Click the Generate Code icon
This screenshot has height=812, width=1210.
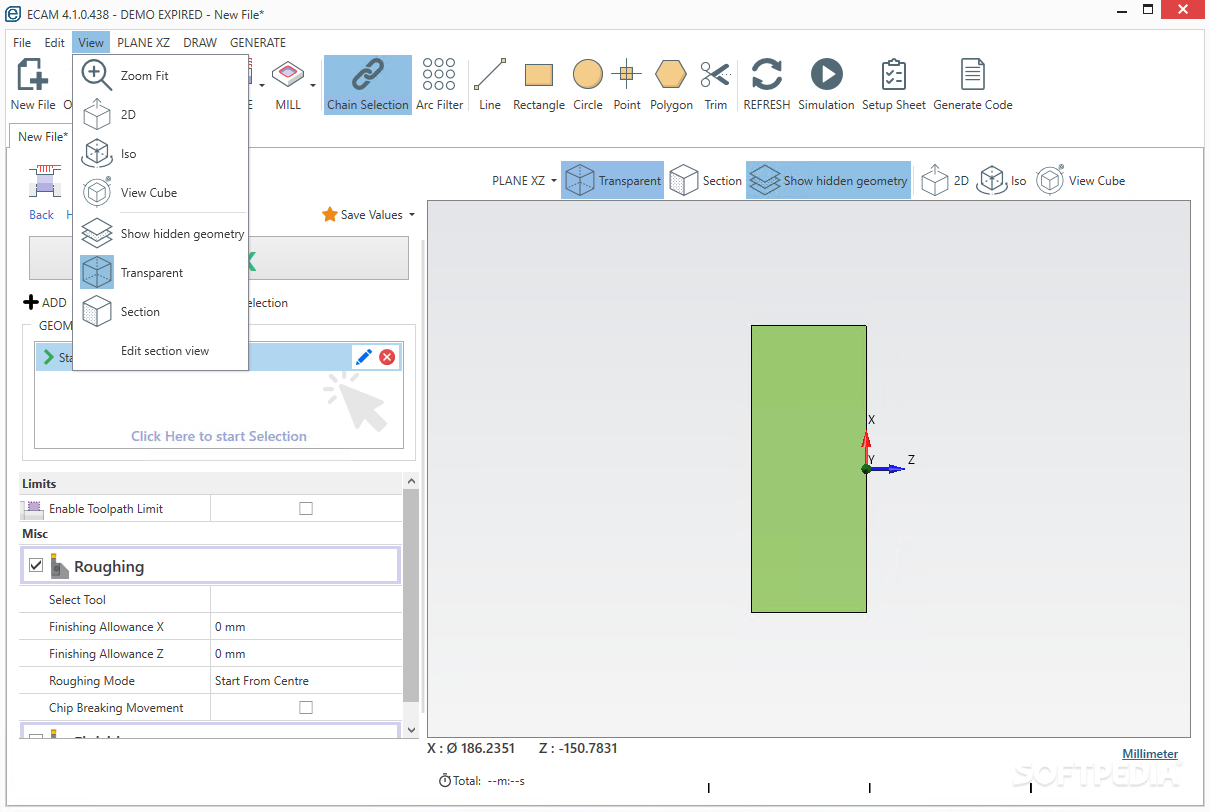[973, 84]
